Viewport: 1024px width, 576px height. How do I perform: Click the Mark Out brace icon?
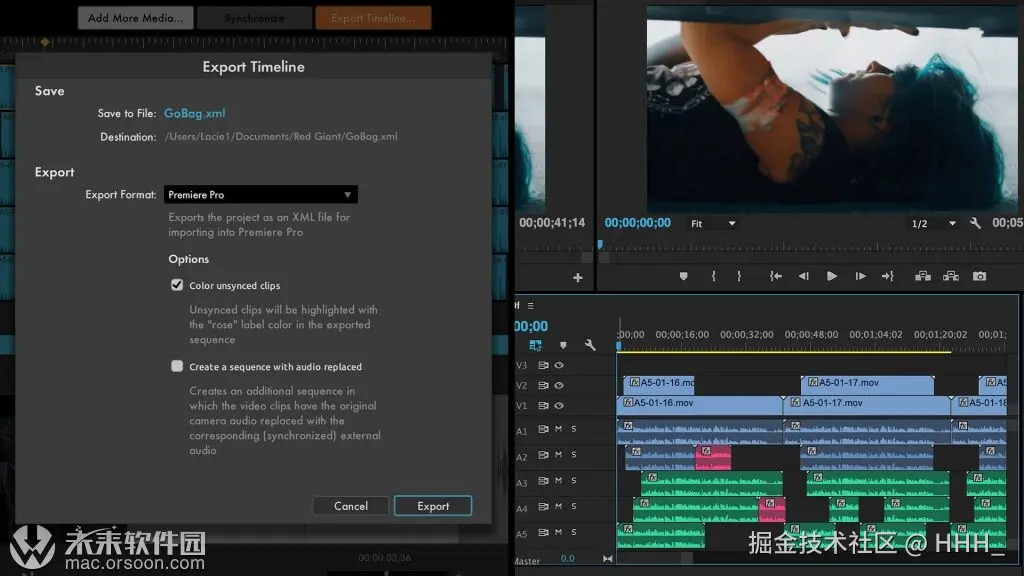point(739,276)
